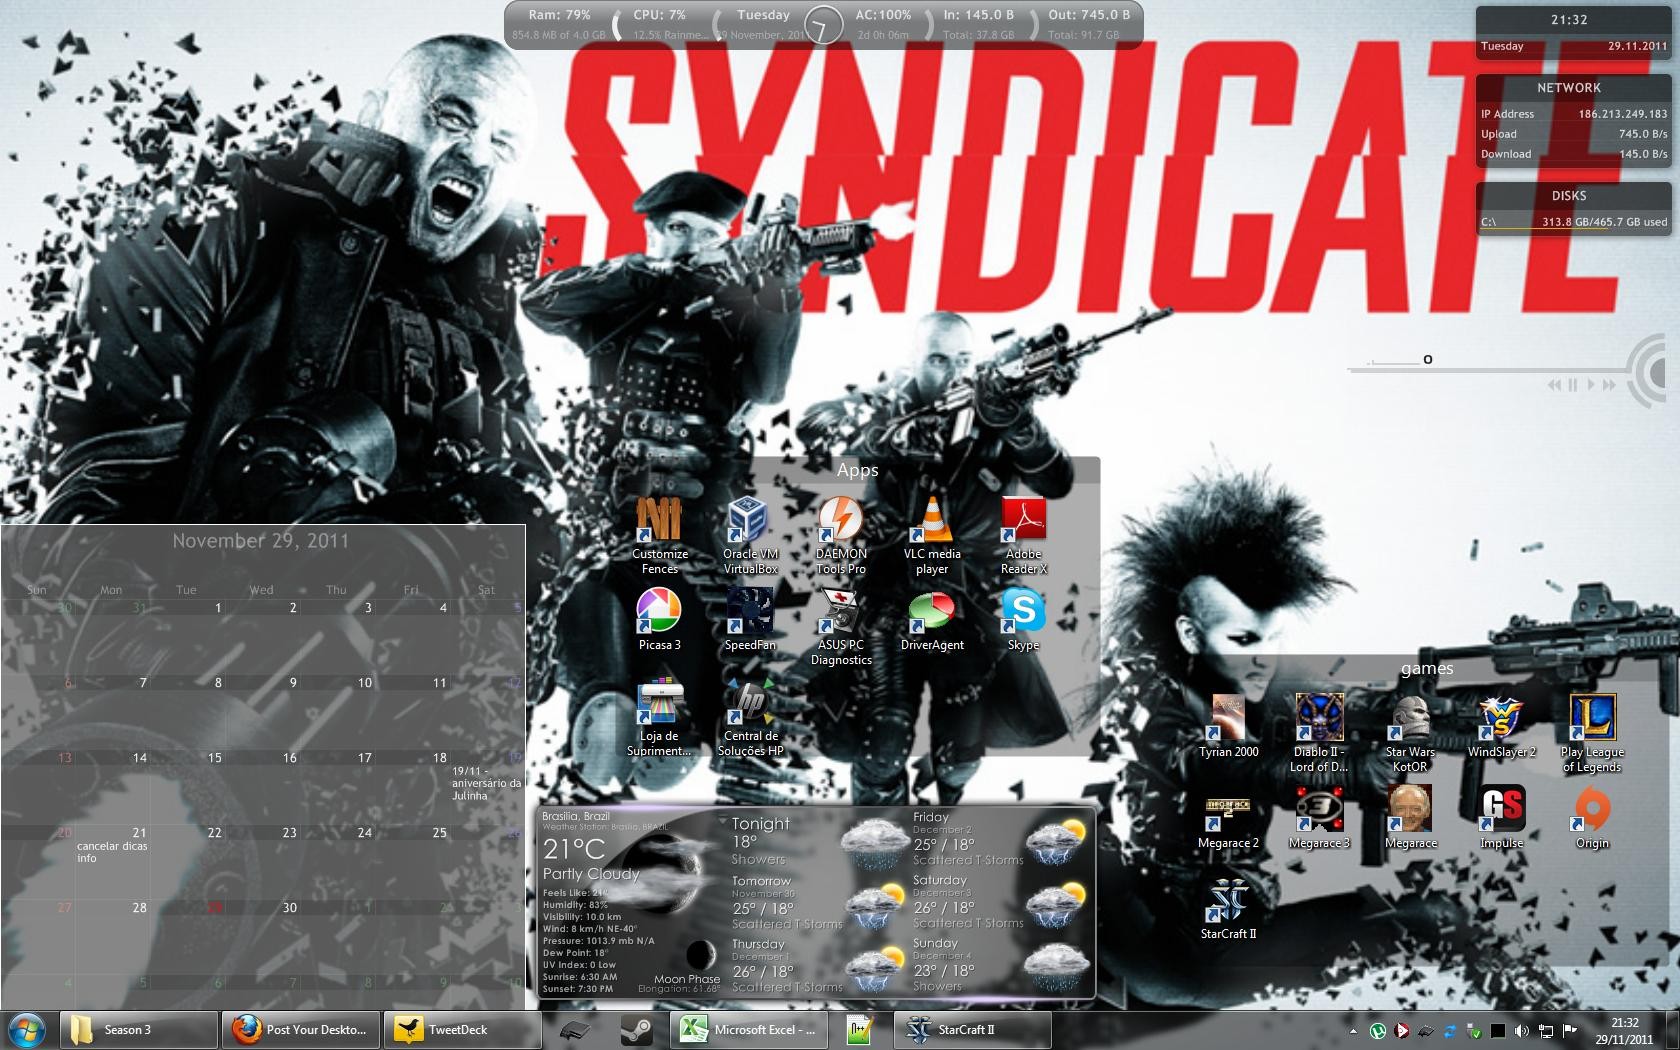Switch to Microsoft Excel taskbar button
The height and width of the screenshot is (1050, 1680).
tap(749, 1029)
